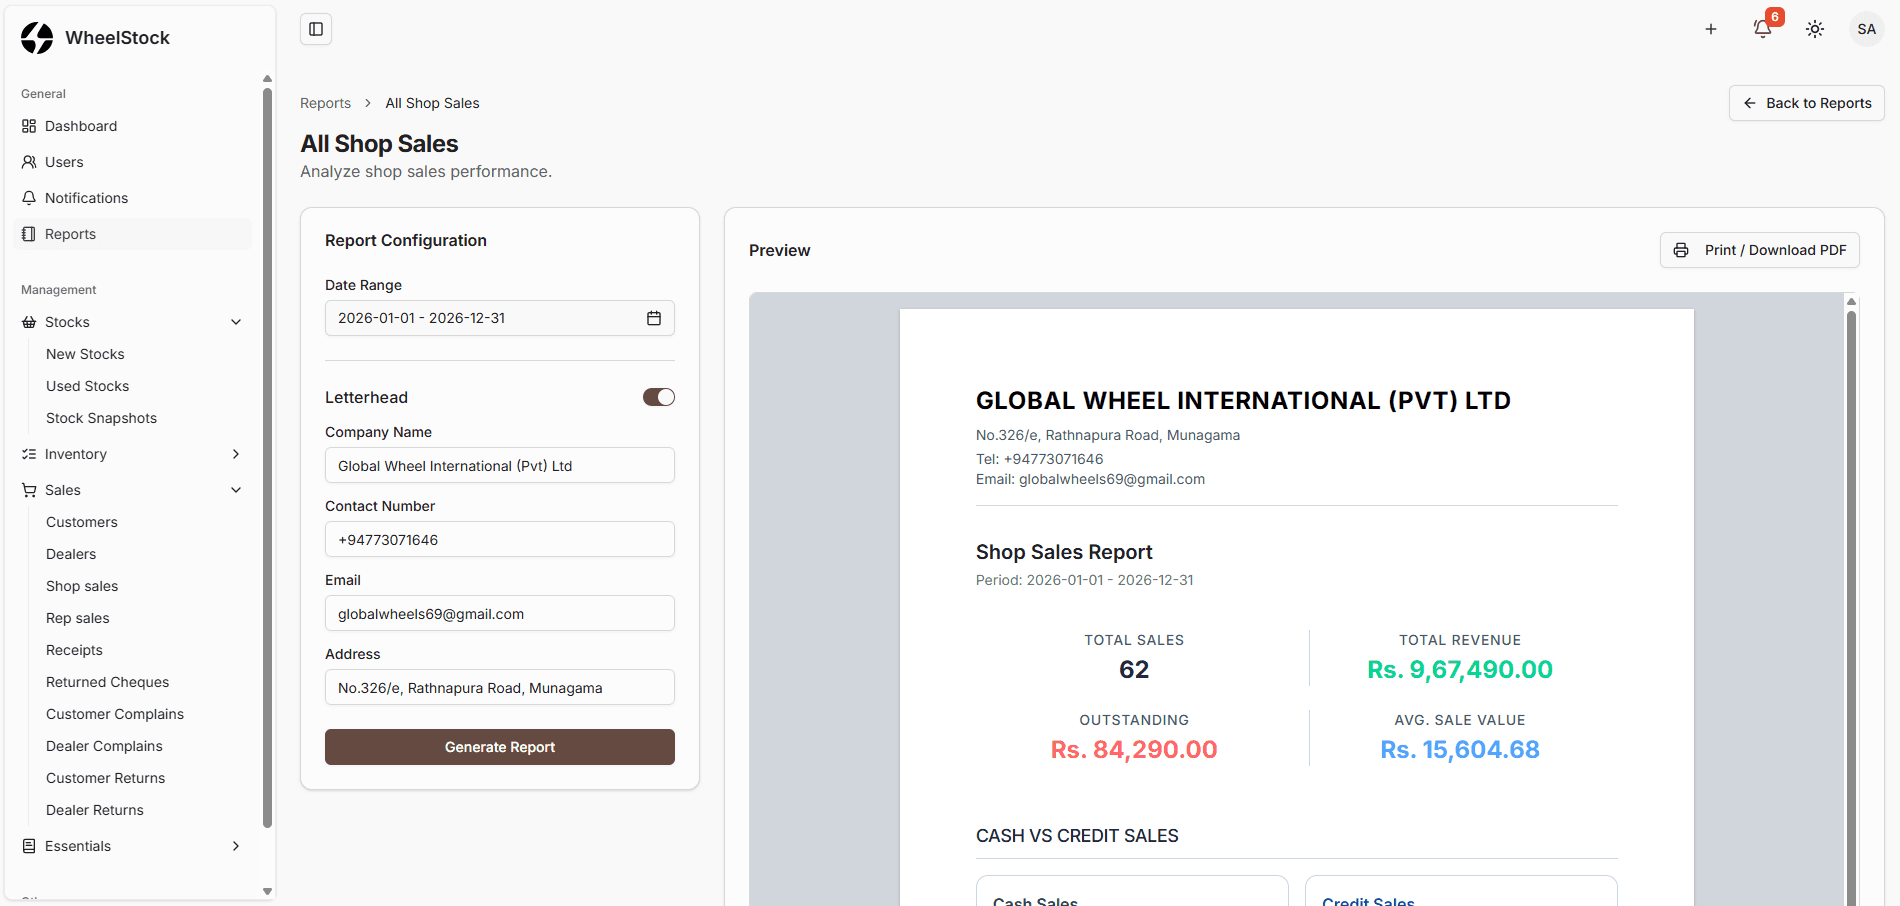
Task: Follow the Reports breadcrumb link
Action: (325, 103)
